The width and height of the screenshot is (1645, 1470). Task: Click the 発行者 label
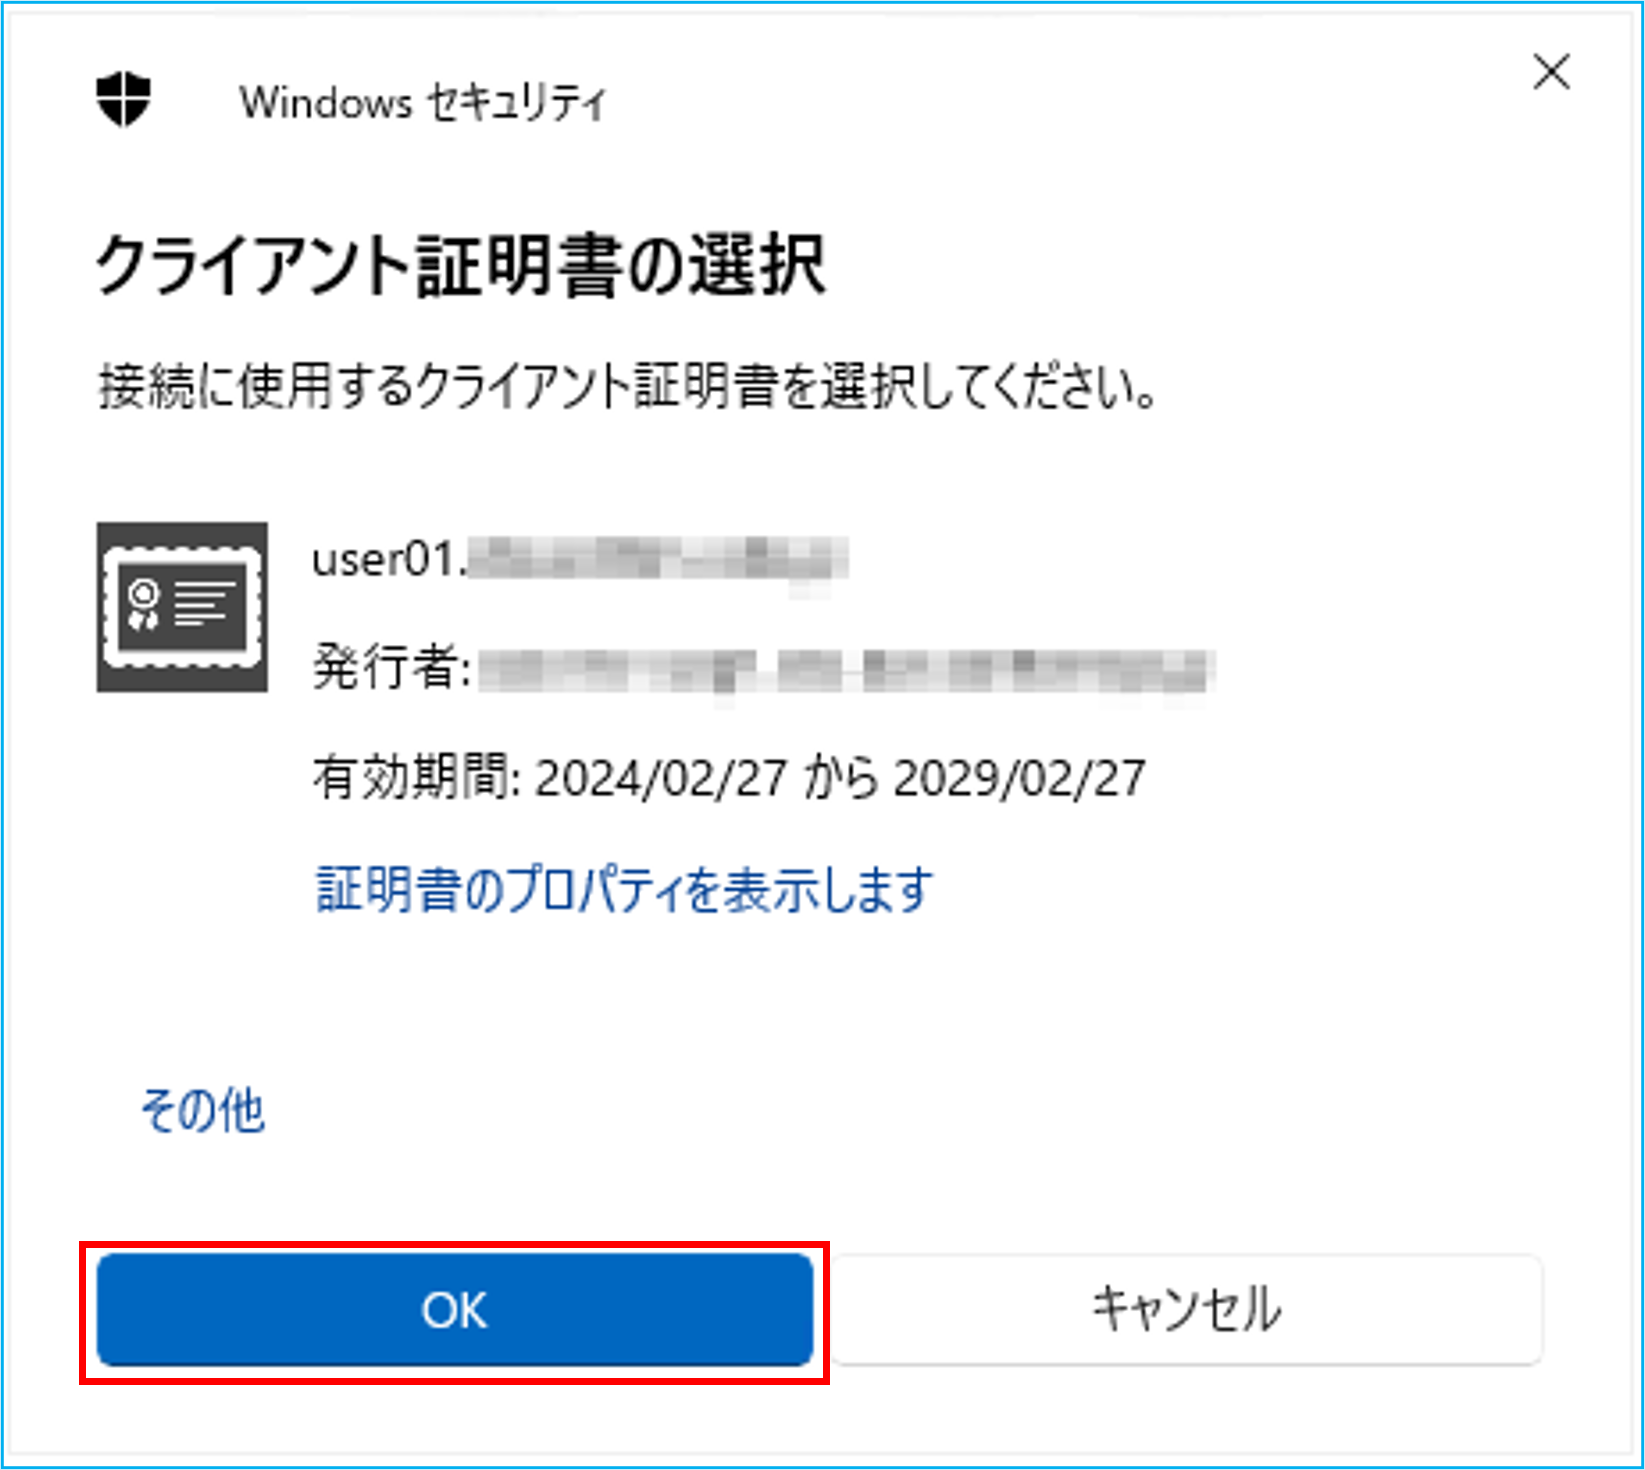tap(391, 667)
